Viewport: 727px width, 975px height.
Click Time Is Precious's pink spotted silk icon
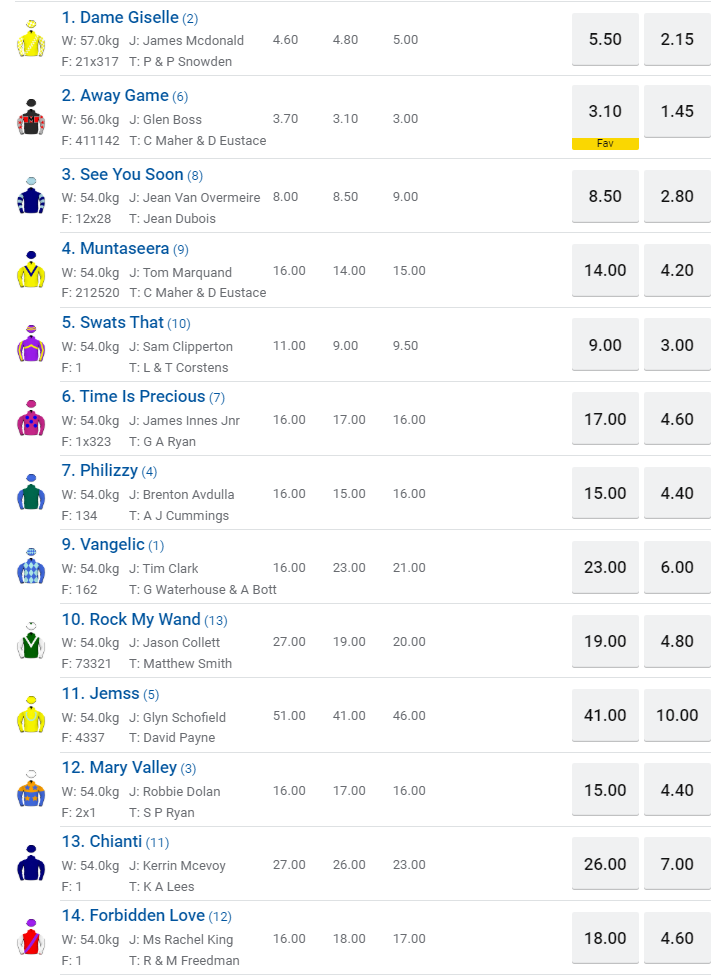(x=31, y=418)
